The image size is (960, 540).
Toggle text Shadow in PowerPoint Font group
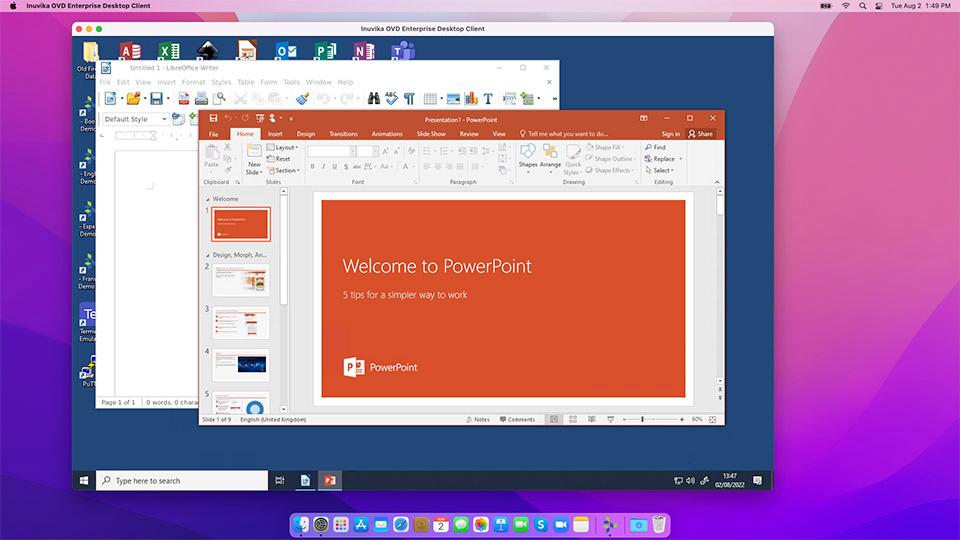346,167
